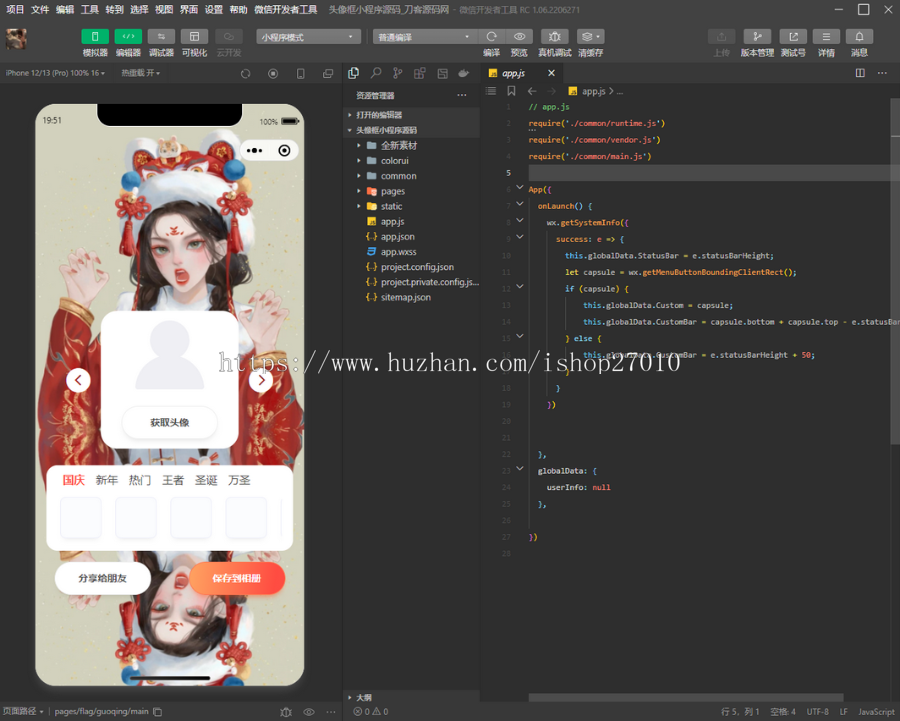Image resolution: width=900 pixels, height=721 pixels.
Task: Close the app.js editor tab
Action: pyautogui.click(x=551, y=73)
